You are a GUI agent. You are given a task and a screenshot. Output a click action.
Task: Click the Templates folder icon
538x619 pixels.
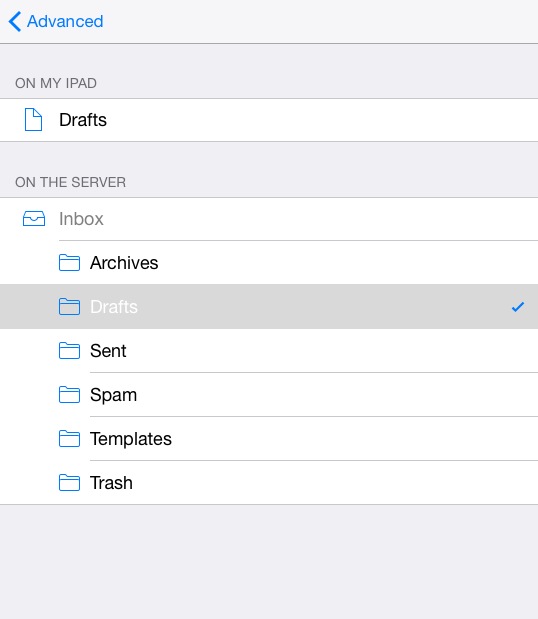[x=69, y=439]
